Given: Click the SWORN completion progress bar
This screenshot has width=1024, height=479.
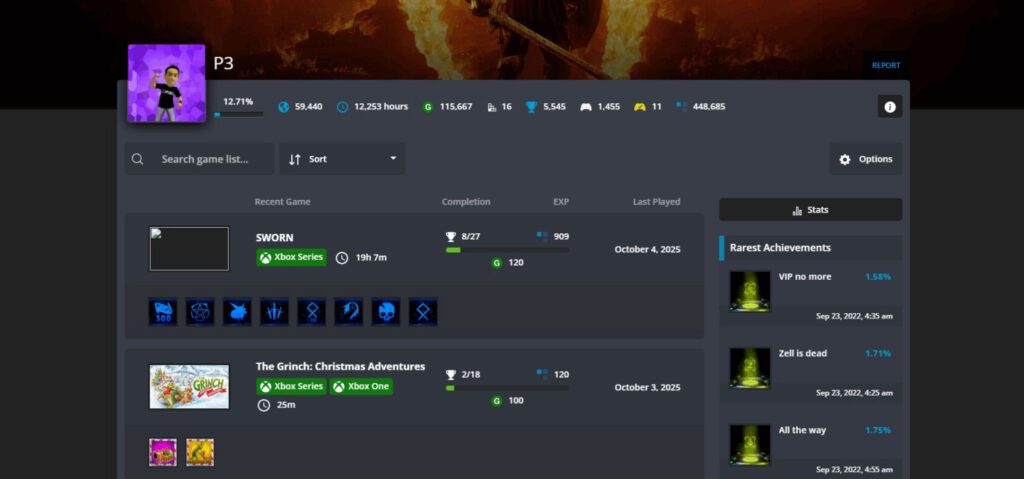Looking at the screenshot, I should pyautogui.click(x=506, y=250).
